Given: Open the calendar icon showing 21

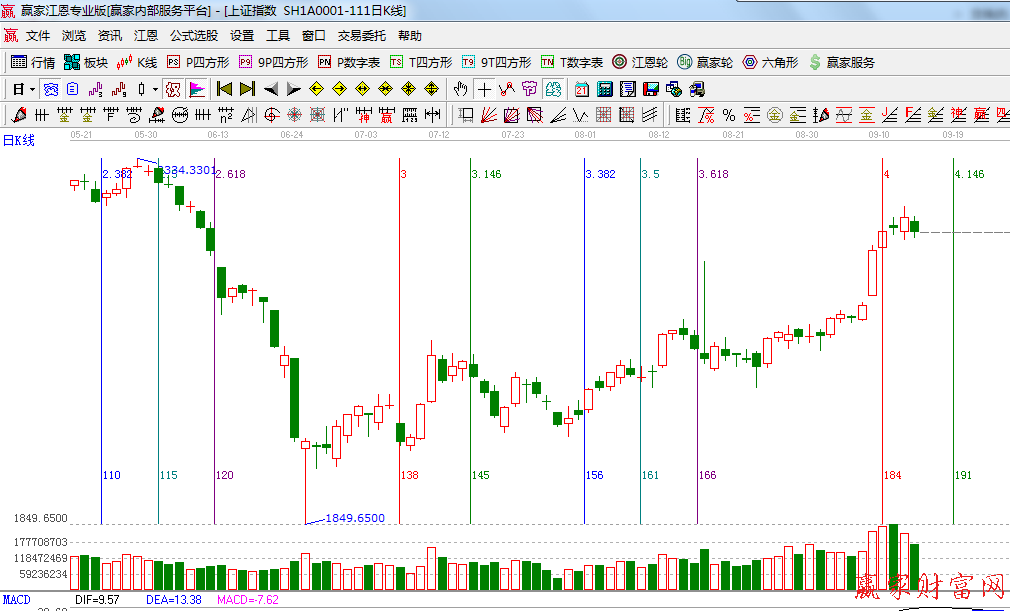Looking at the screenshot, I should 581,89.
